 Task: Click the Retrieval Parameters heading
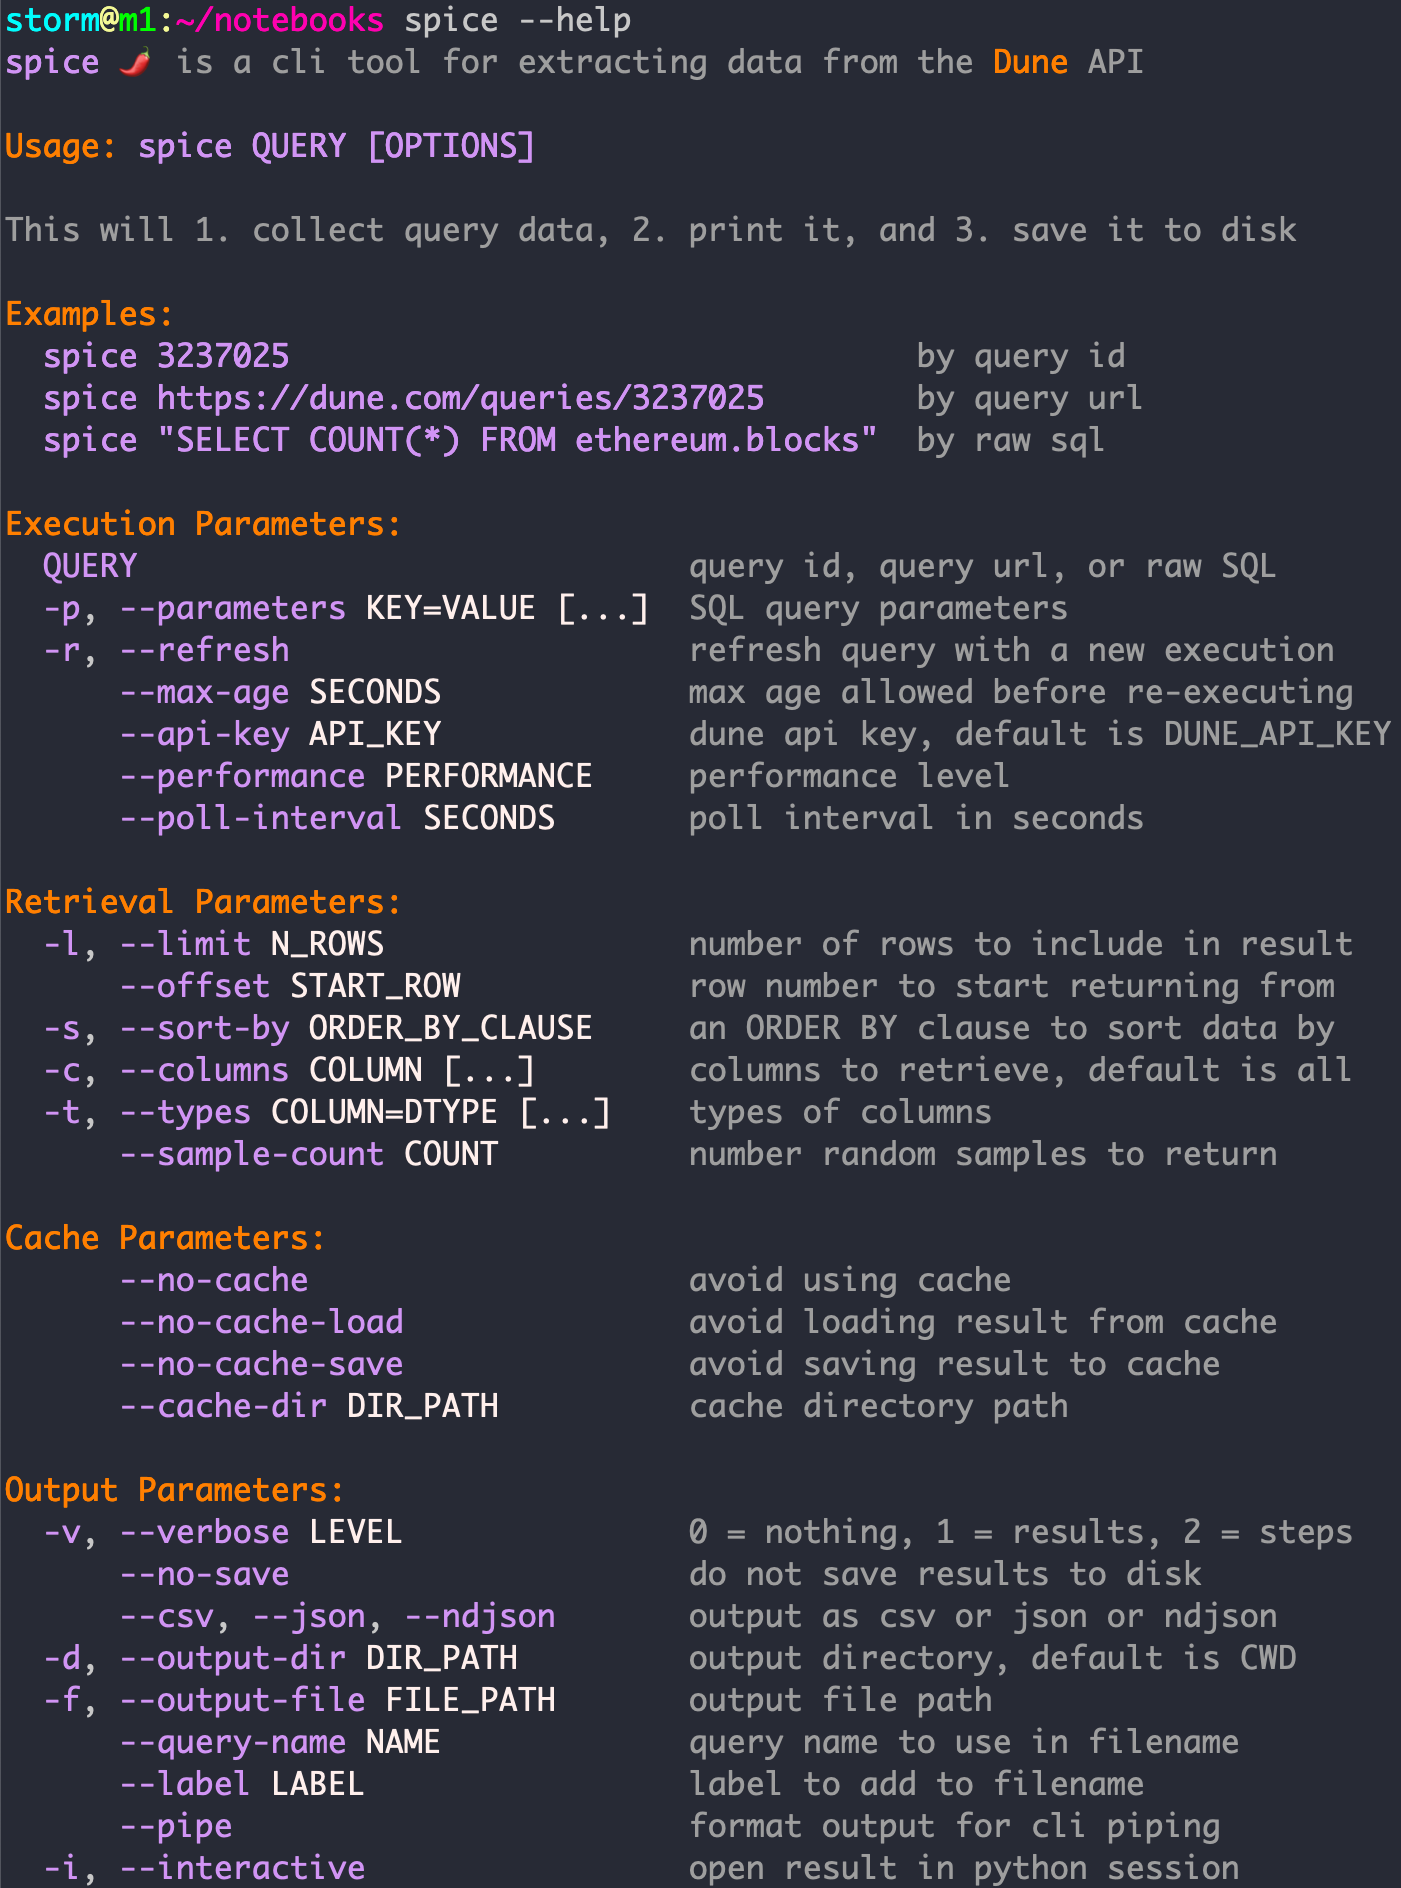pos(203,902)
